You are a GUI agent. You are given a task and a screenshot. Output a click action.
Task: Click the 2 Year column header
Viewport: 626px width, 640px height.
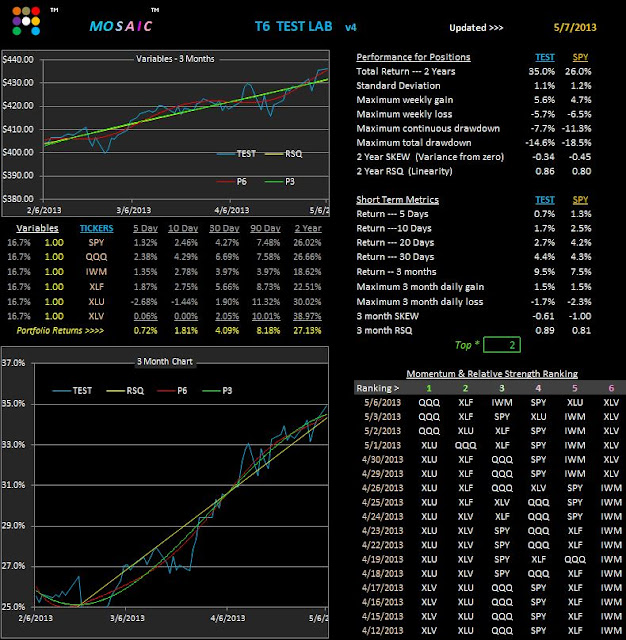pyautogui.click(x=308, y=228)
